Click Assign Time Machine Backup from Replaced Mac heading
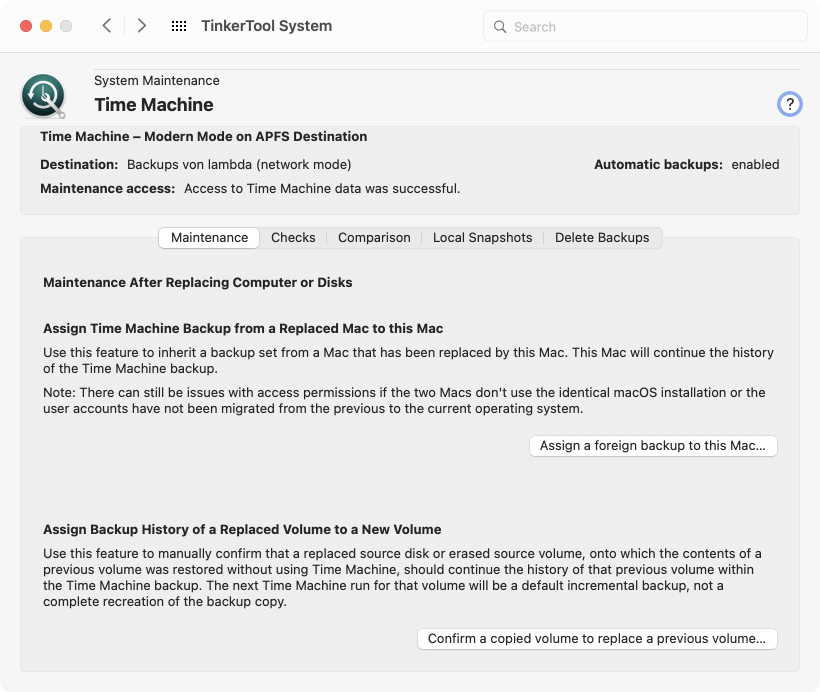Viewport: 820px width, 692px height. point(243,328)
